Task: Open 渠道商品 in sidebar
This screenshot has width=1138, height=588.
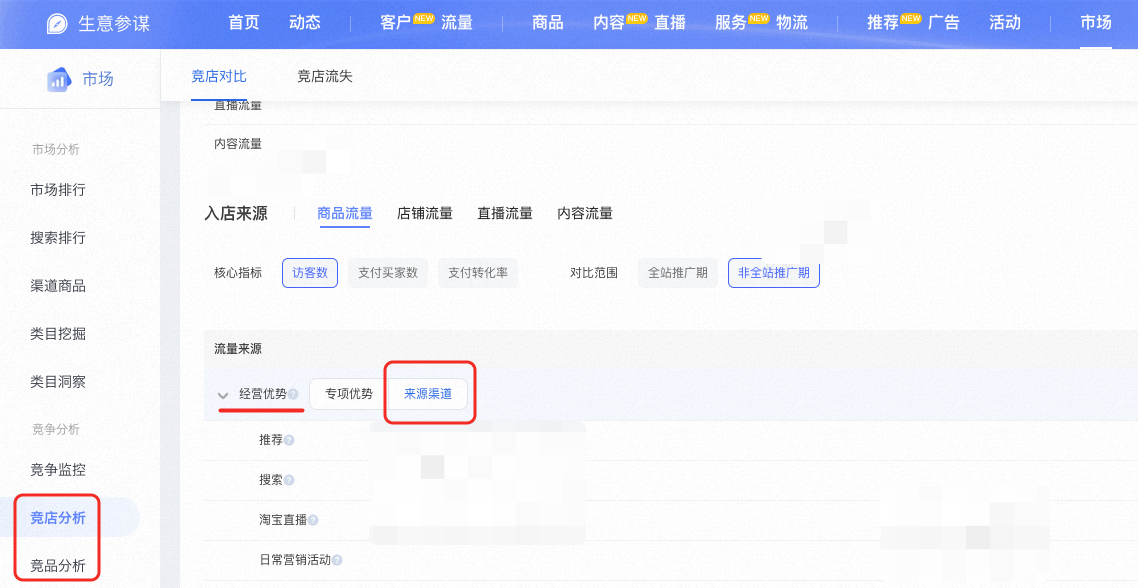Action: pyautogui.click(x=58, y=286)
